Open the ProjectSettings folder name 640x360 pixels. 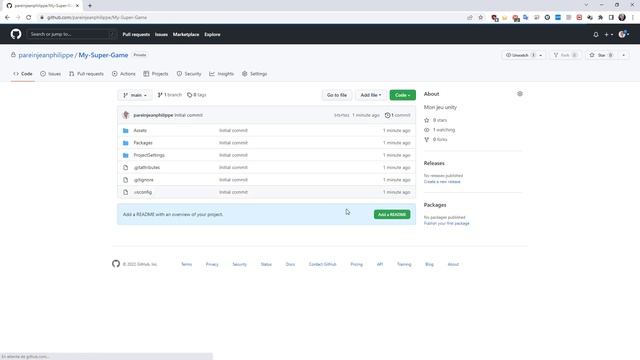coord(149,155)
